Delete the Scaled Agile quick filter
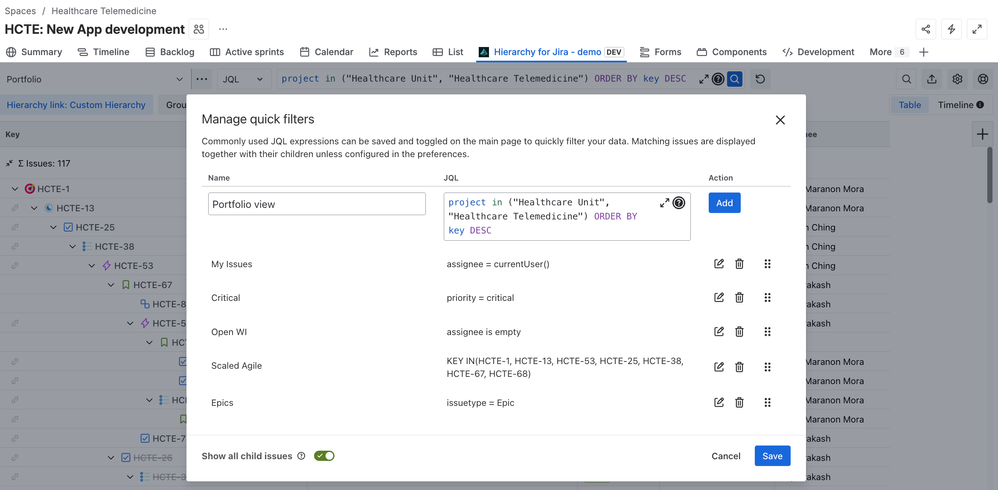This screenshot has height=490, width=998. (x=739, y=367)
